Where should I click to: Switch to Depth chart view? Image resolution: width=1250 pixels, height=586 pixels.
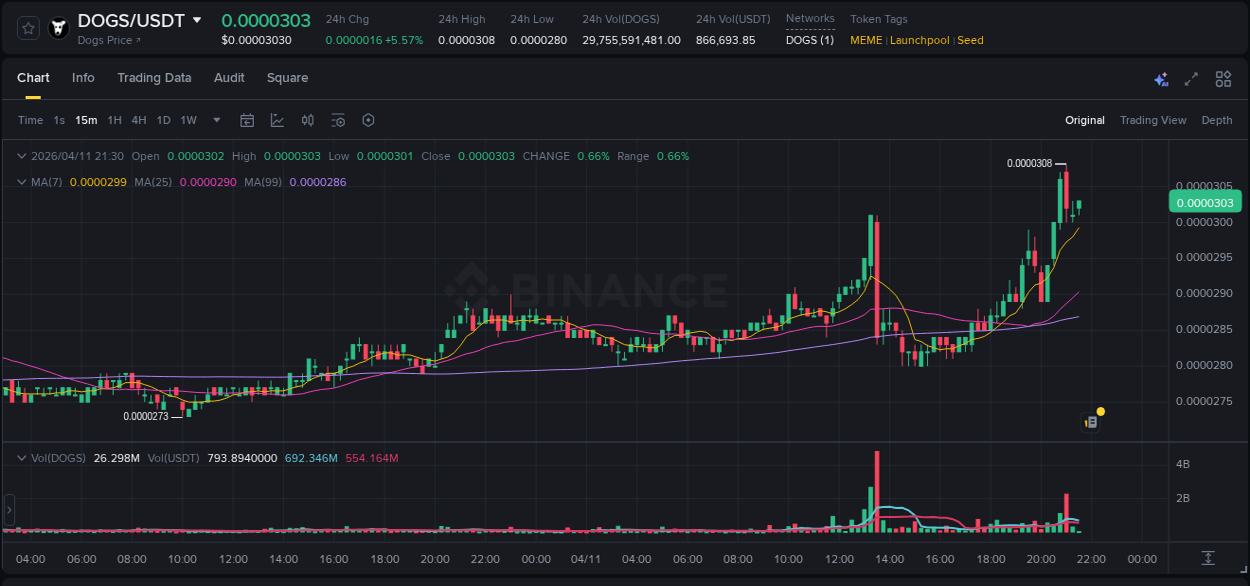point(1217,120)
